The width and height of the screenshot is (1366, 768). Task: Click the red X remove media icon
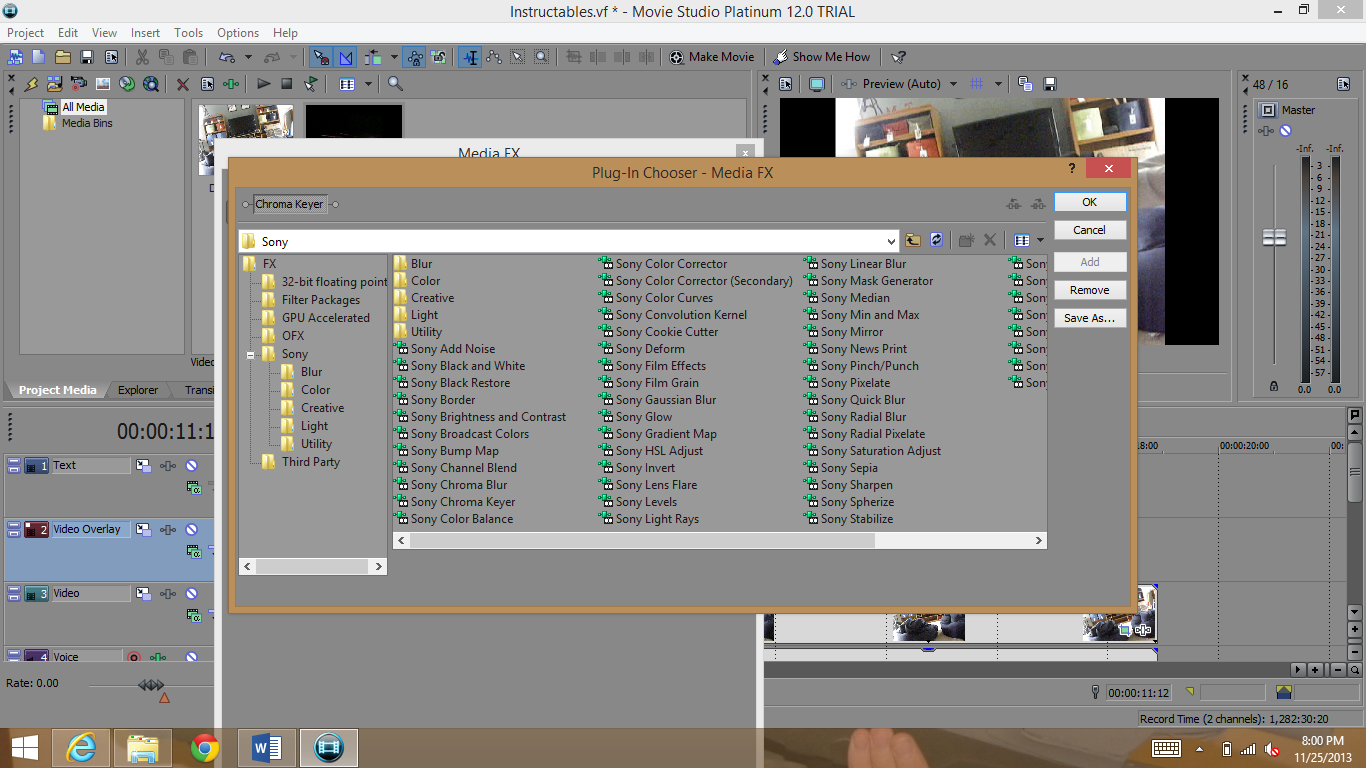coord(183,84)
